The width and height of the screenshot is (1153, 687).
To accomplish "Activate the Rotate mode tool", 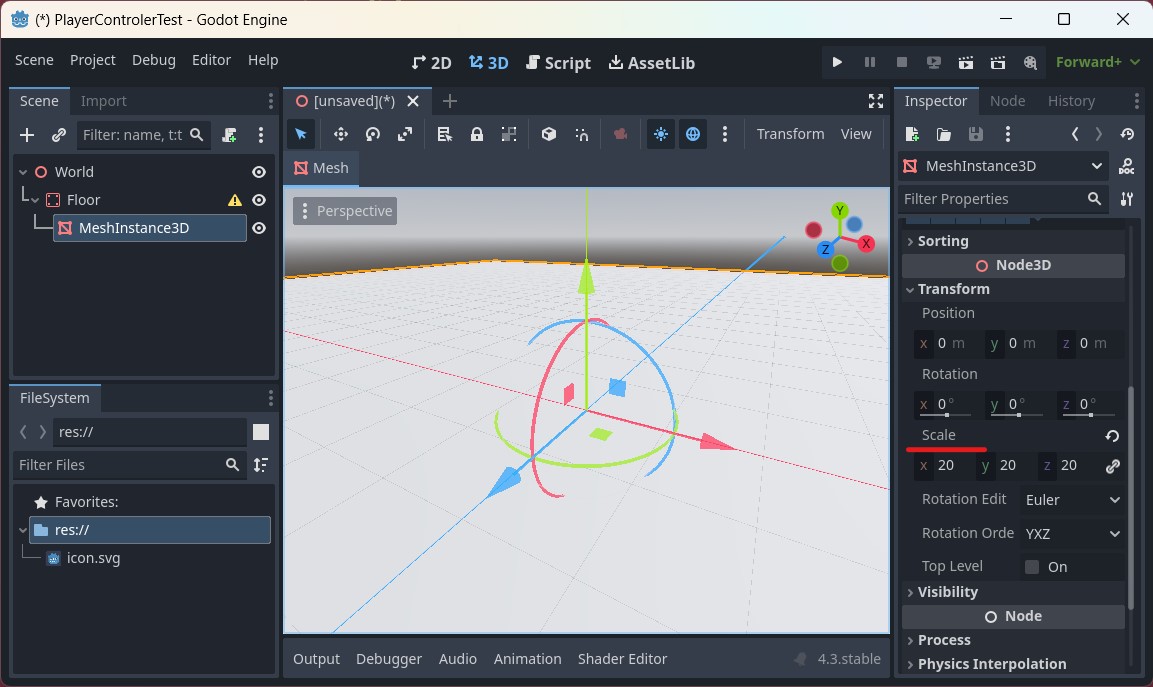I will pos(371,133).
